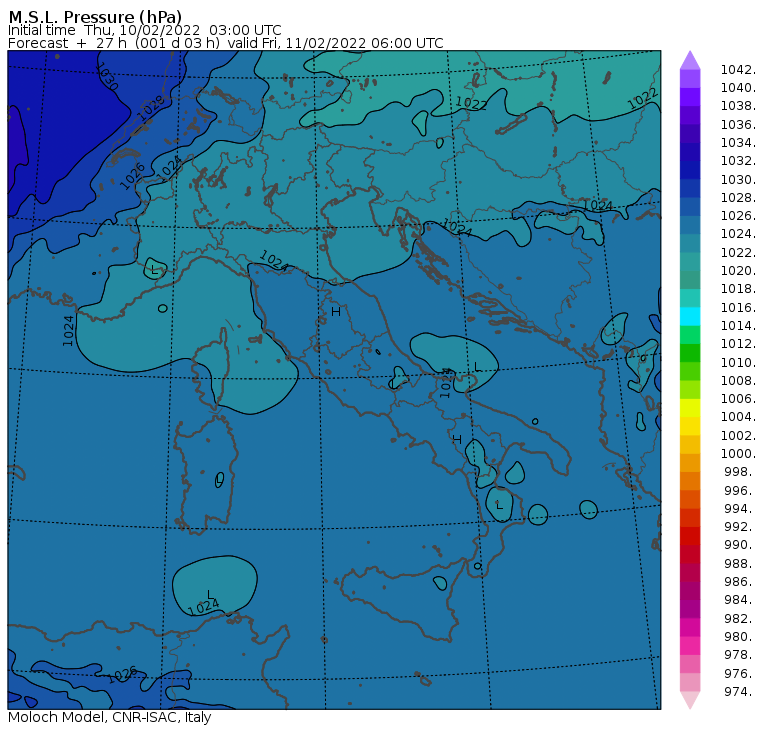Click the L marker in the Adriatic low
Viewport: 760px width, 731px height.
point(477,367)
